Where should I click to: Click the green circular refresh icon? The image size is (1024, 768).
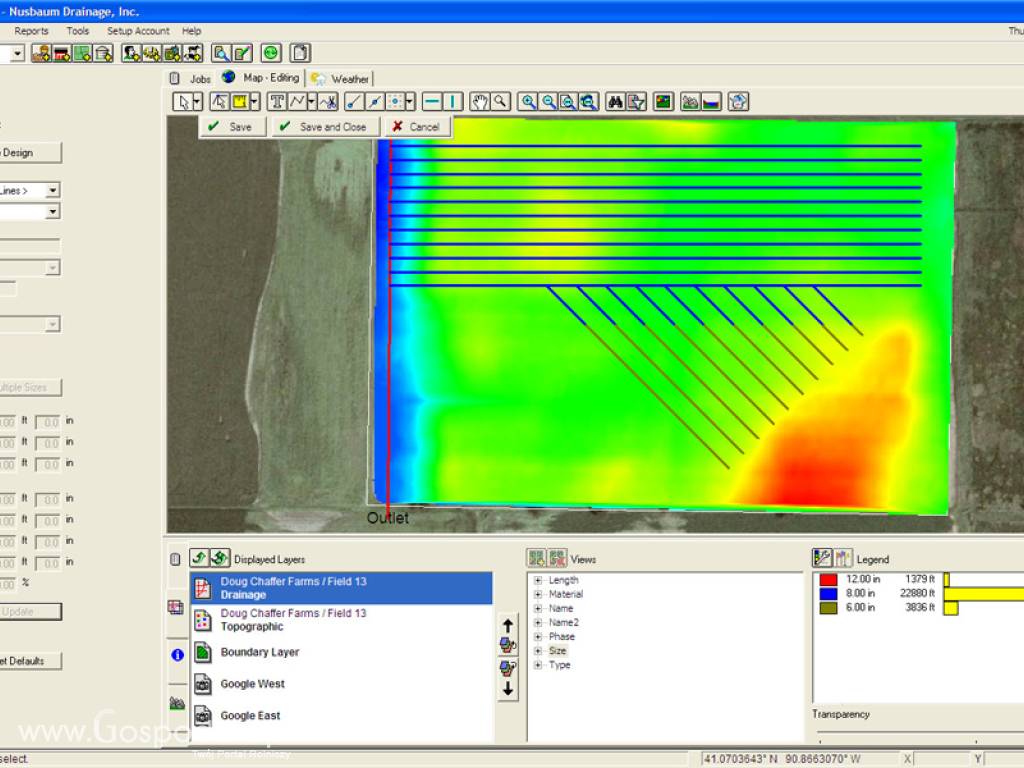pyautogui.click(x=271, y=53)
